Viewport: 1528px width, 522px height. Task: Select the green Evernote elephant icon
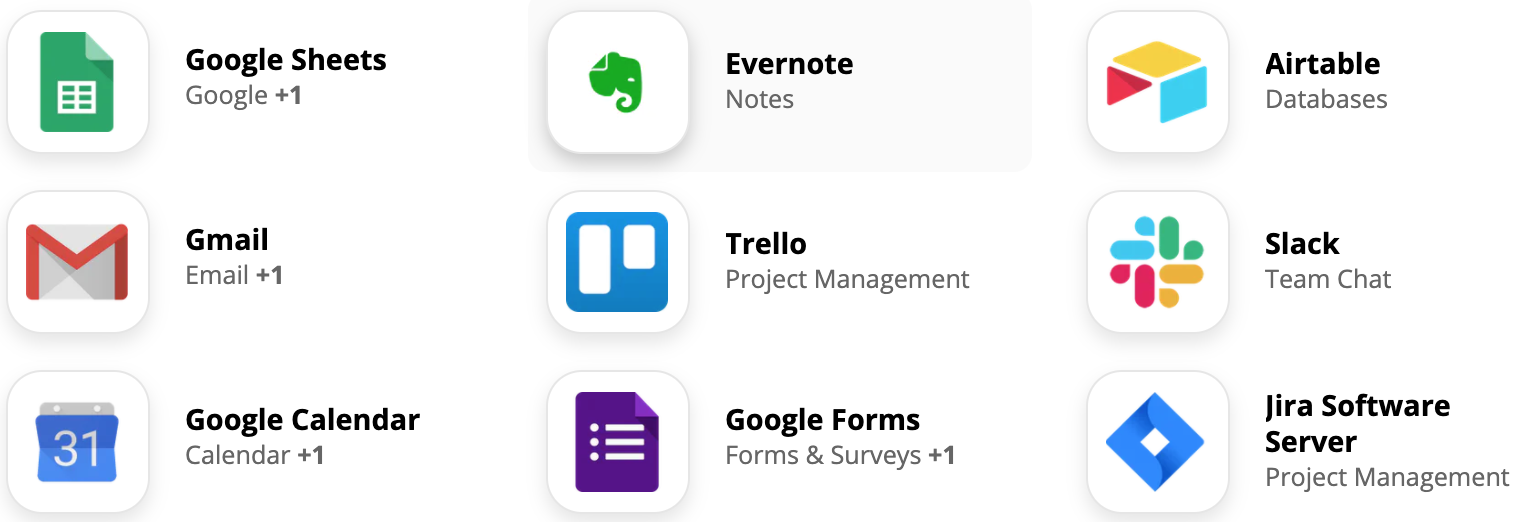click(x=618, y=82)
